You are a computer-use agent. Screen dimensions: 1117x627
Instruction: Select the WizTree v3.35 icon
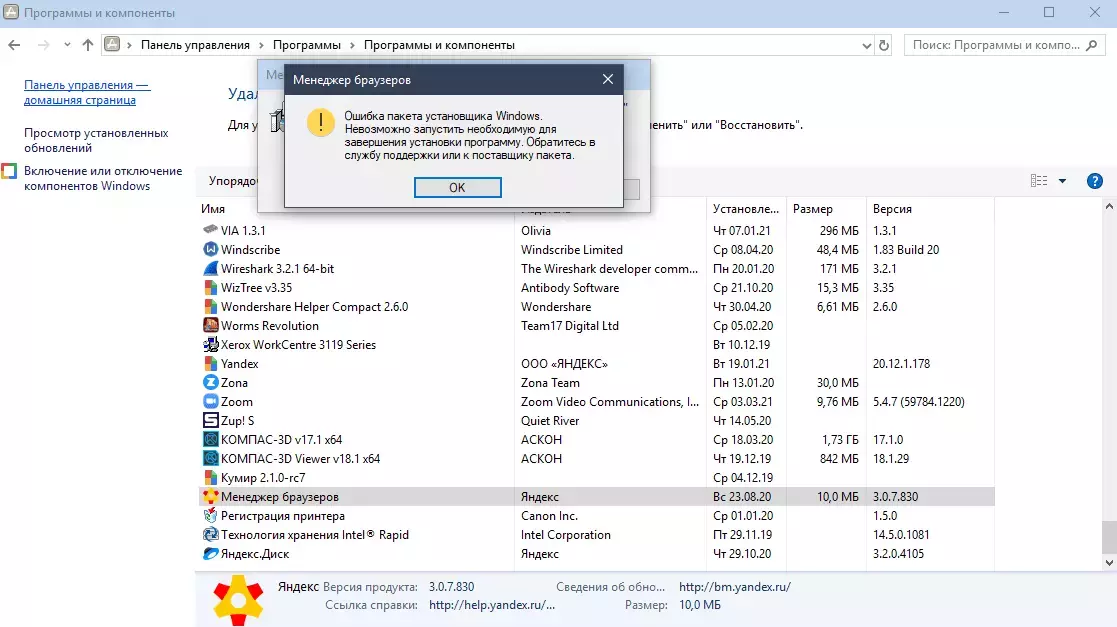tap(210, 288)
